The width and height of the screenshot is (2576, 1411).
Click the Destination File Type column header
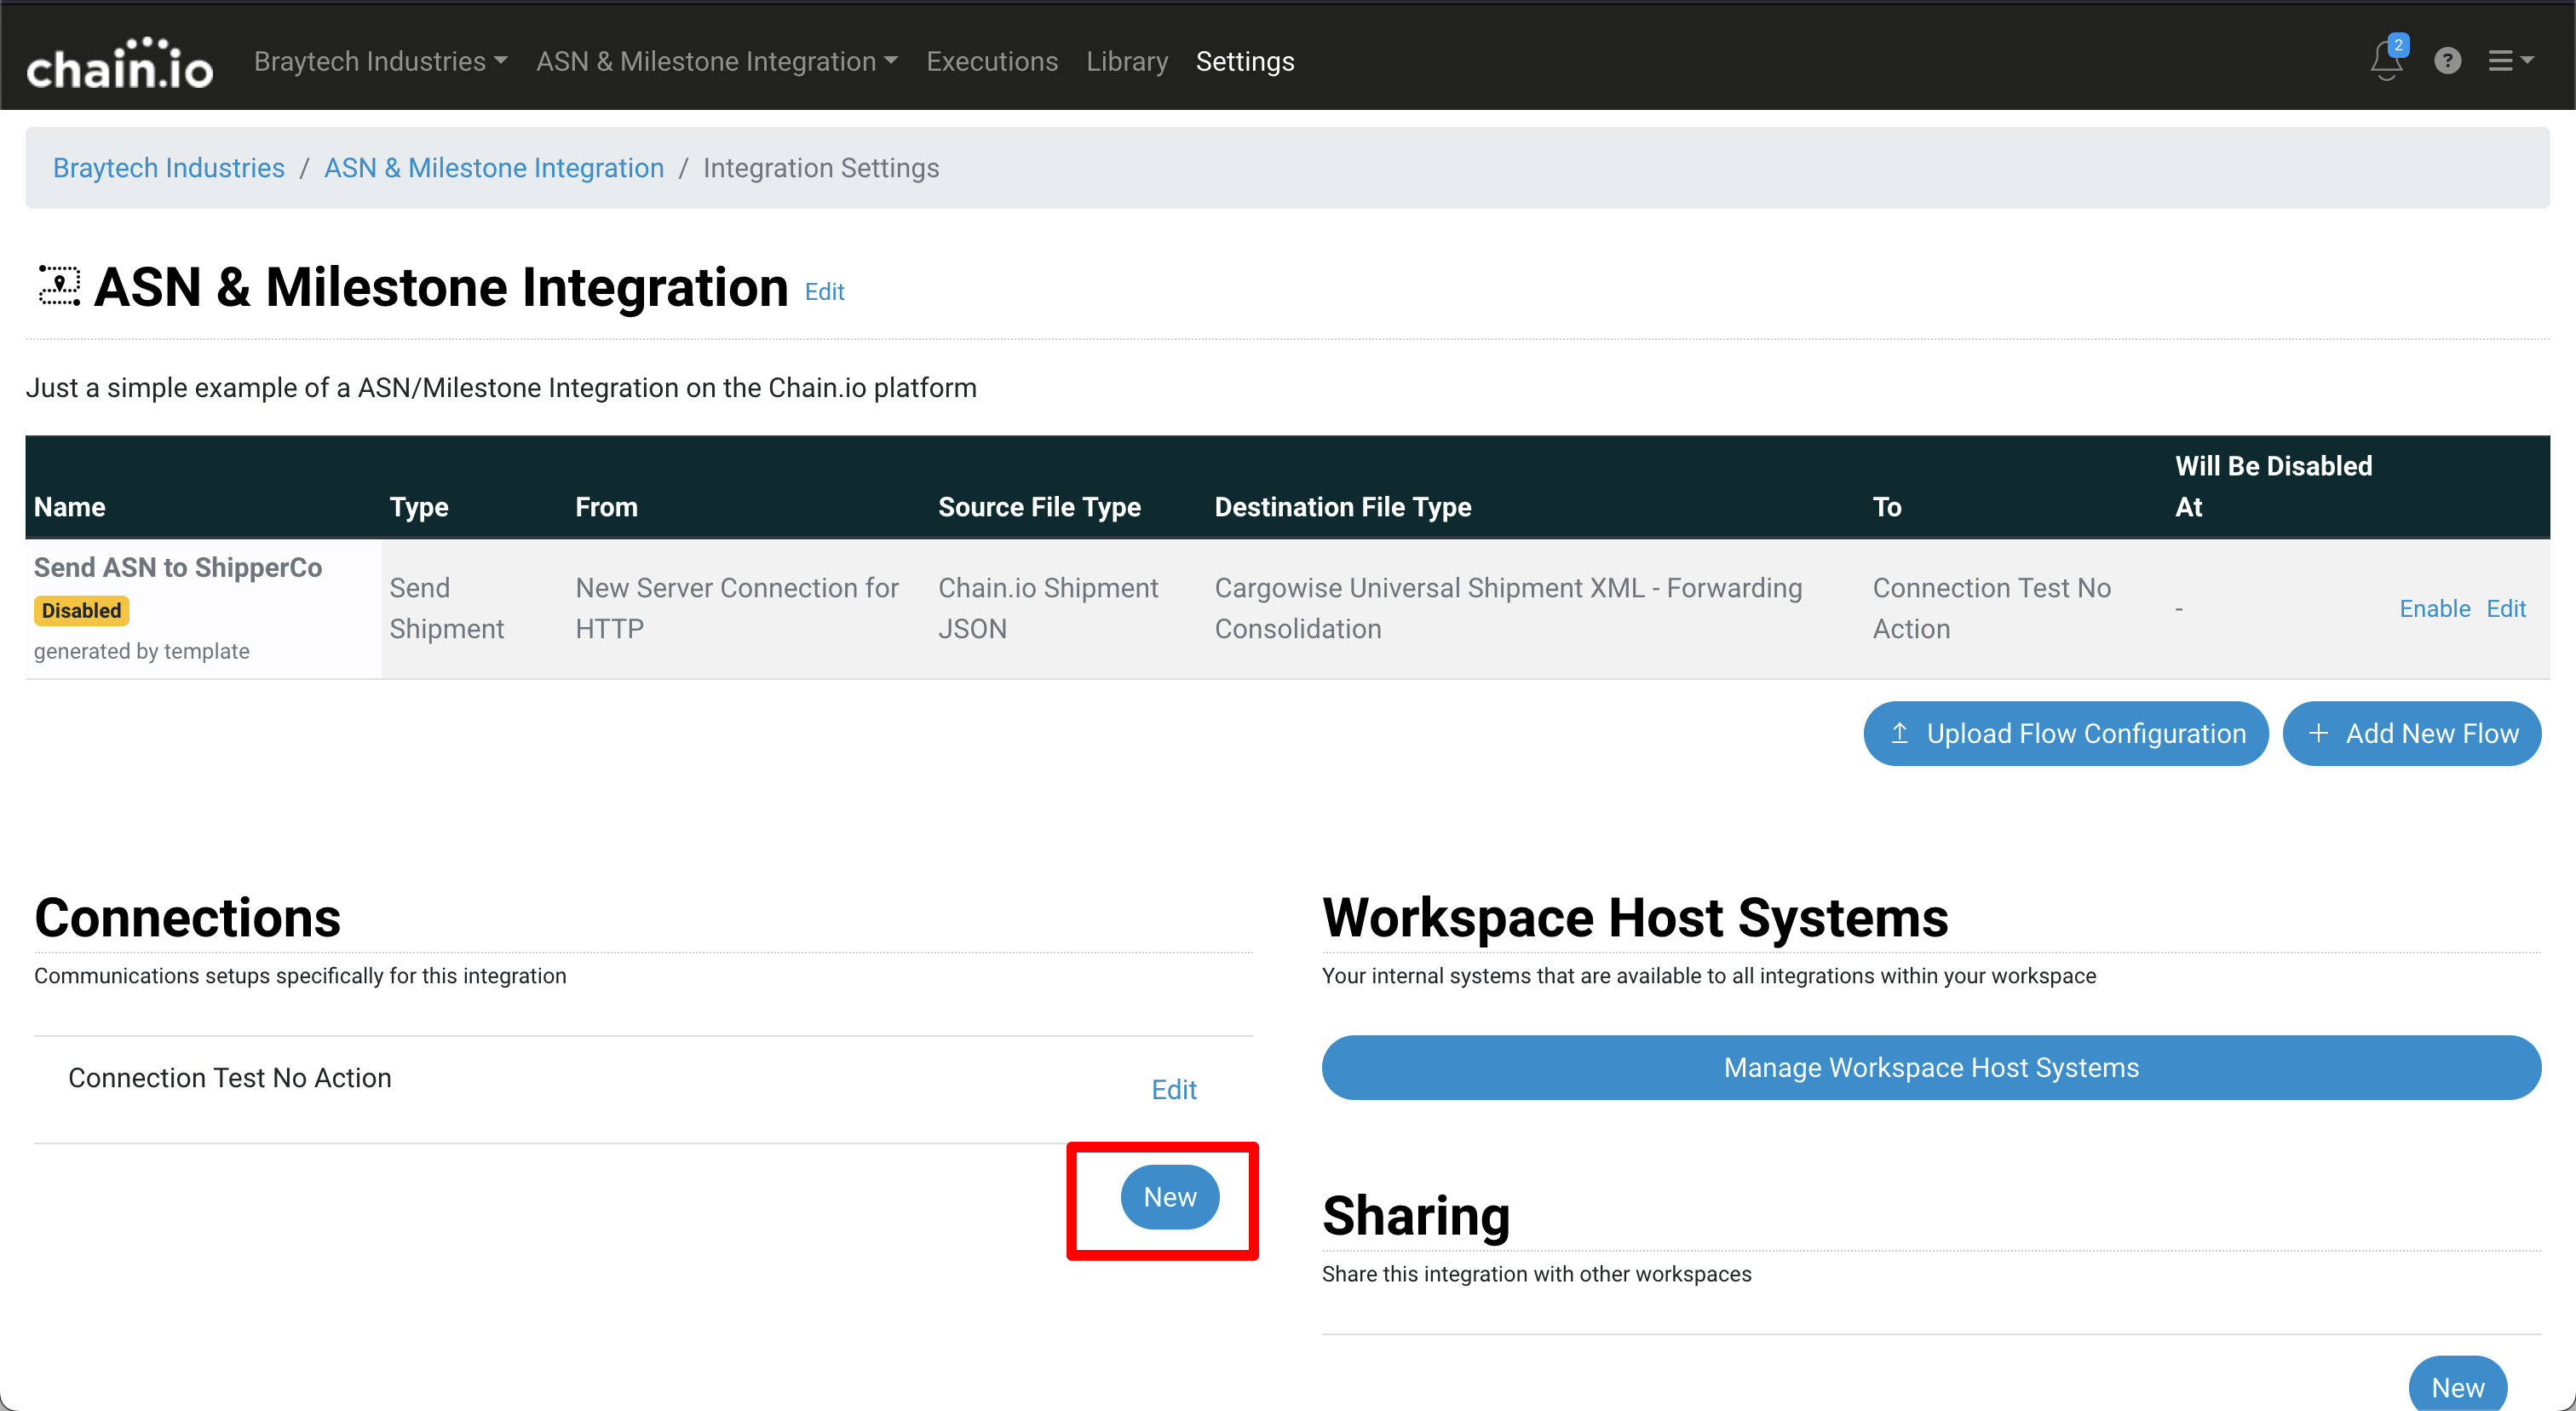click(x=1343, y=507)
